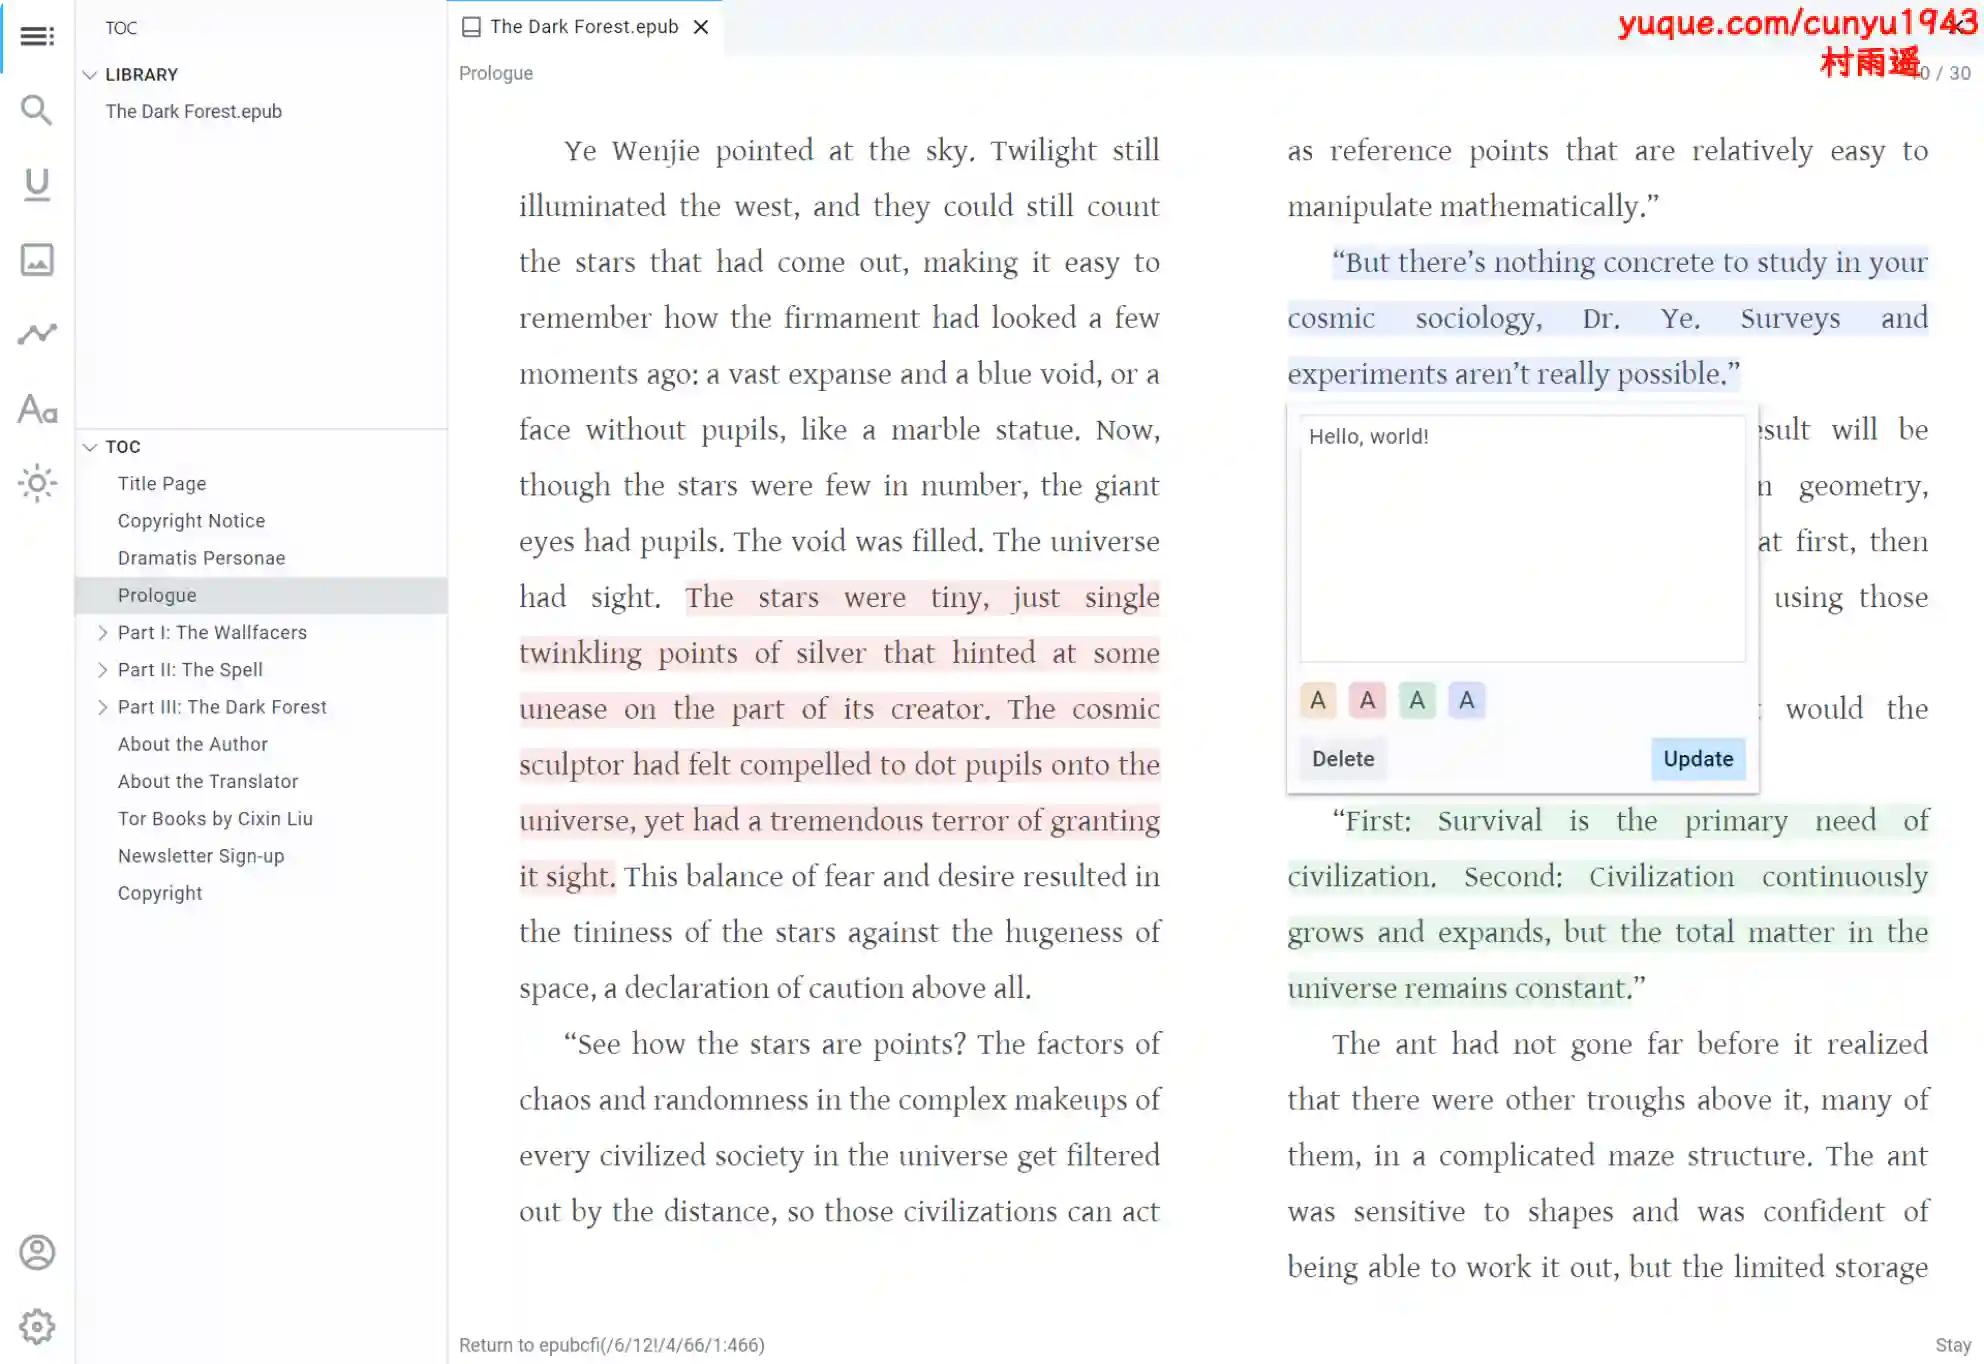This screenshot has width=1984, height=1364.
Task: Switch to The Dark Forest.epub tab
Action: click(583, 27)
